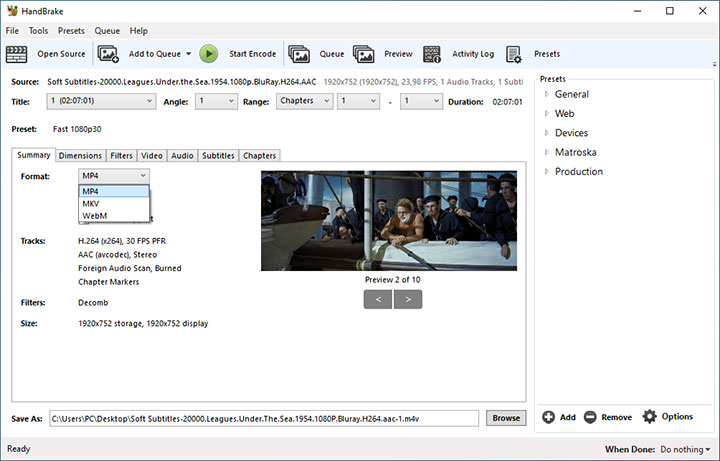Switch to the Dimensions tab

(x=80, y=156)
